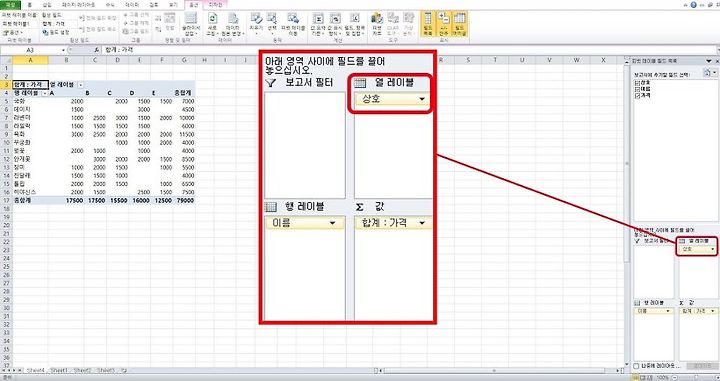Select column B header

click(x=66, y=60)
